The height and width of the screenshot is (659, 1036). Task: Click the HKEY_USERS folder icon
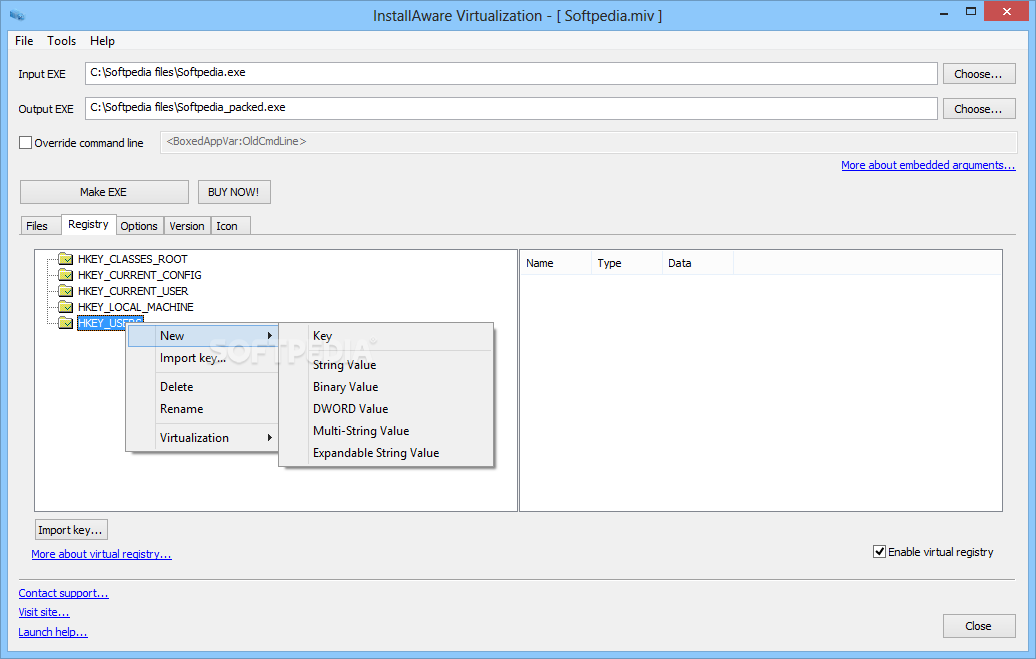coord(65,323)
